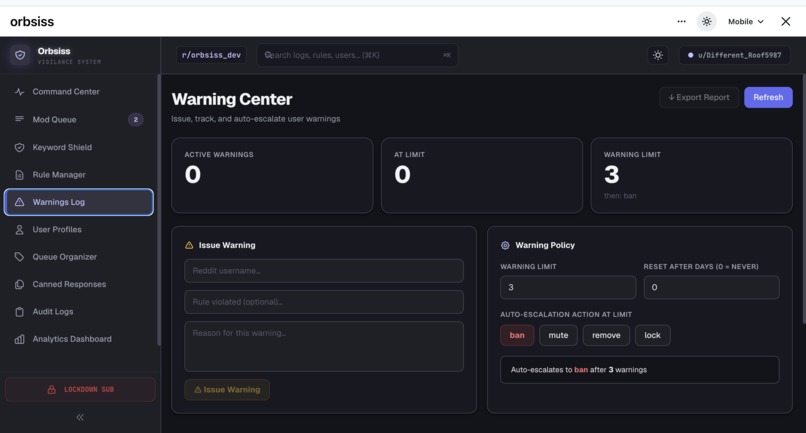Screen dimensions: 806x433
Task: Click the Rule violated optional field
Action: tap(324, 302)
